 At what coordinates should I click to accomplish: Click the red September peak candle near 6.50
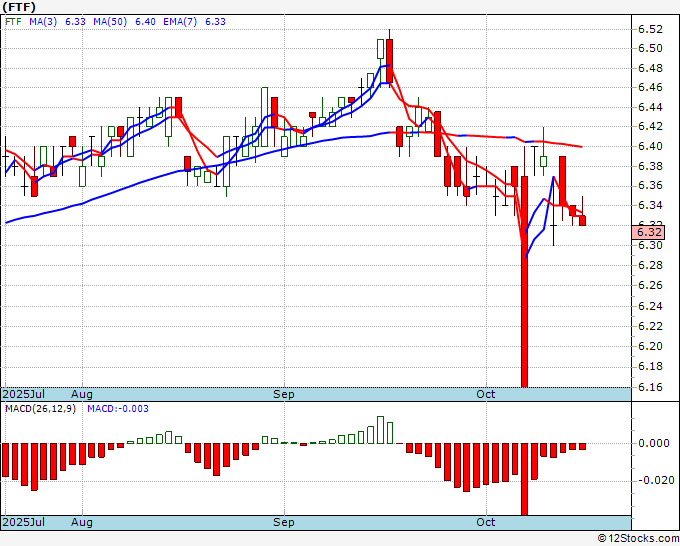tap(389, 61)
